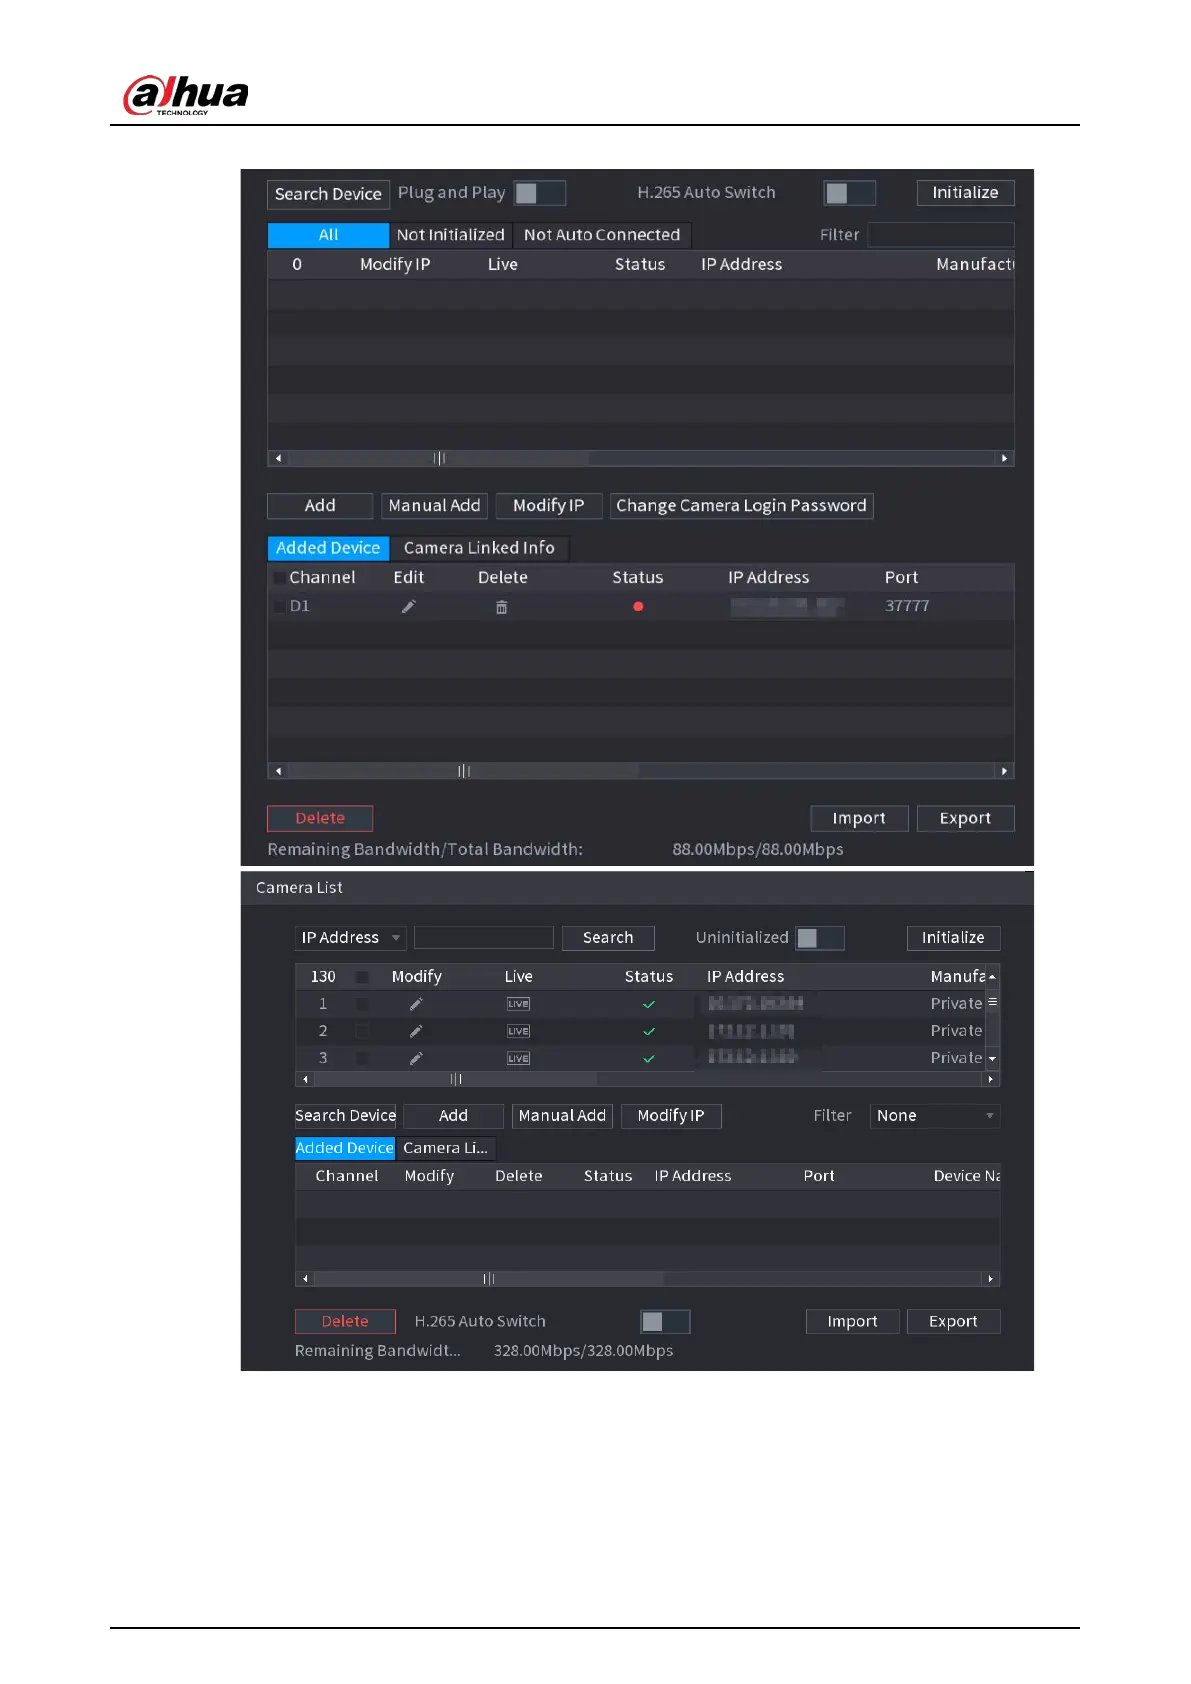Switch to the Not Auto Connected tab
Screen dimensions: 1191x1684
point(602,235)
